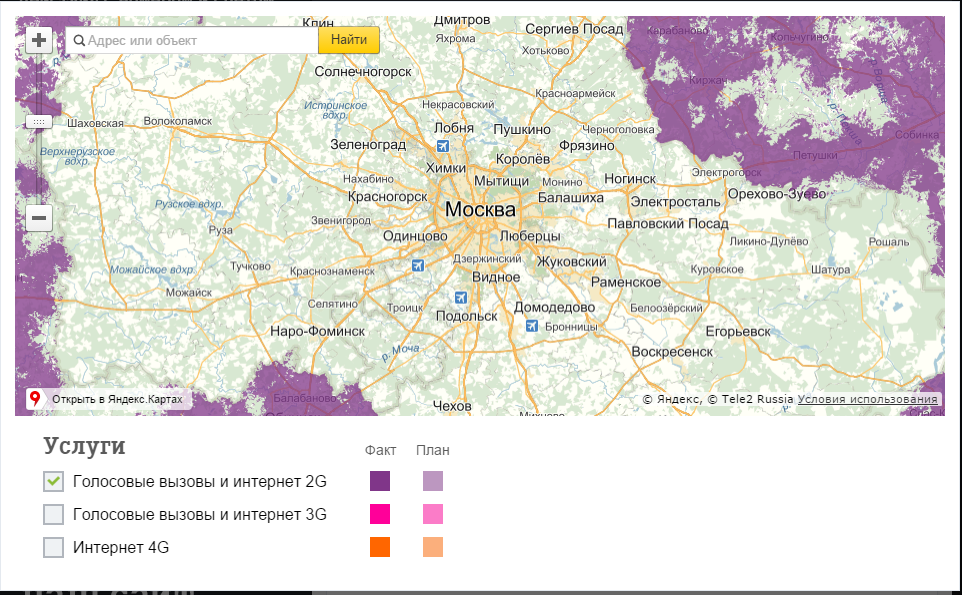Enable the 3G voice calls and internet checkbox

[x=53, y=514]
